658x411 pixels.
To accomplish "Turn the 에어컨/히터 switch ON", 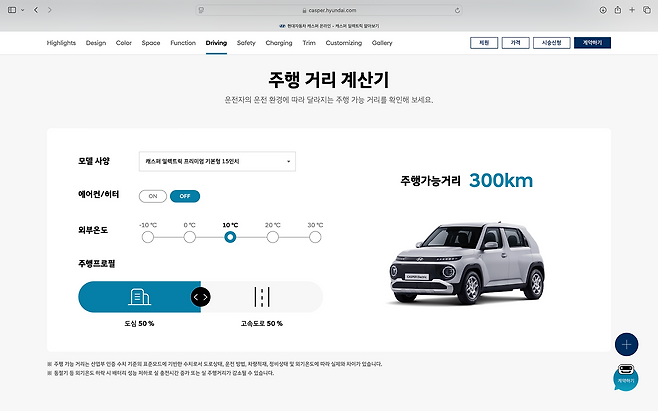I will coord(153,196).
